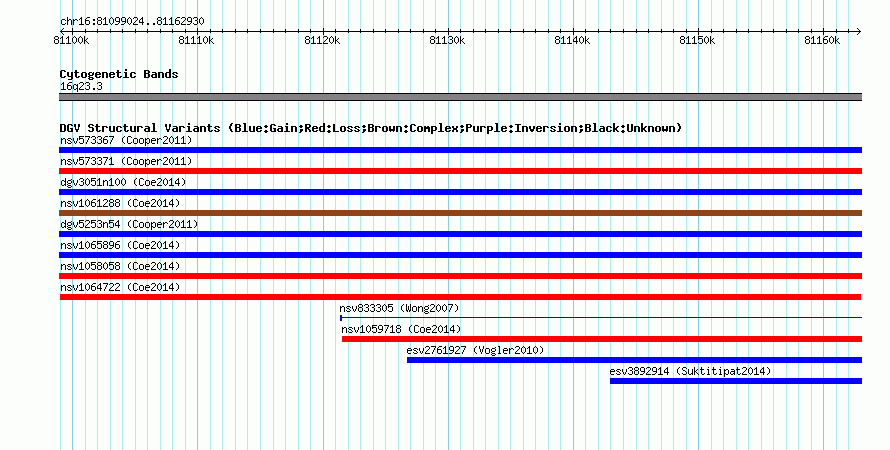Select the brown nsv1061288 complex variant bar
890x450 pixels.
pos(460,213)
